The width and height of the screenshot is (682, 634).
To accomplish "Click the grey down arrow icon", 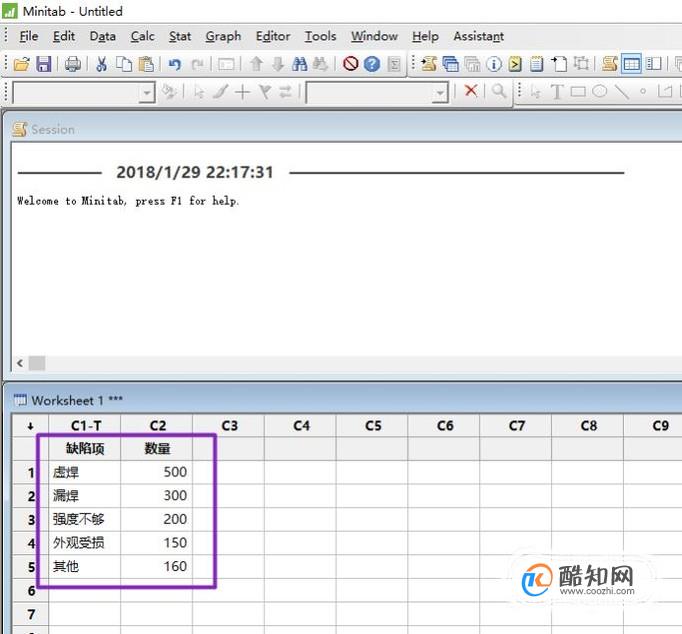I will click(x=277, y=64).
